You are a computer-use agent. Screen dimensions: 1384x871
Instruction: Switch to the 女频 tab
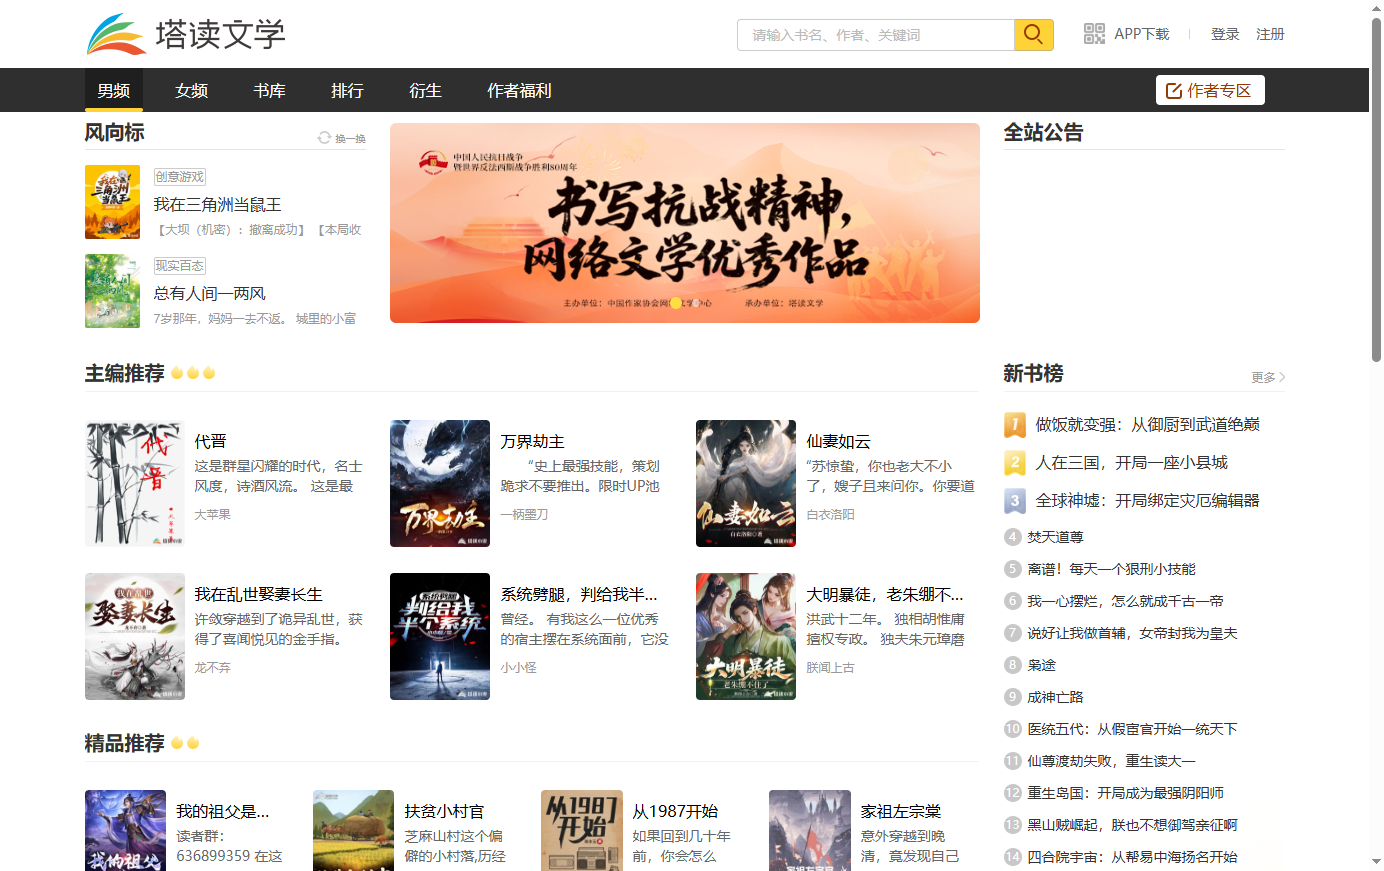192,90
